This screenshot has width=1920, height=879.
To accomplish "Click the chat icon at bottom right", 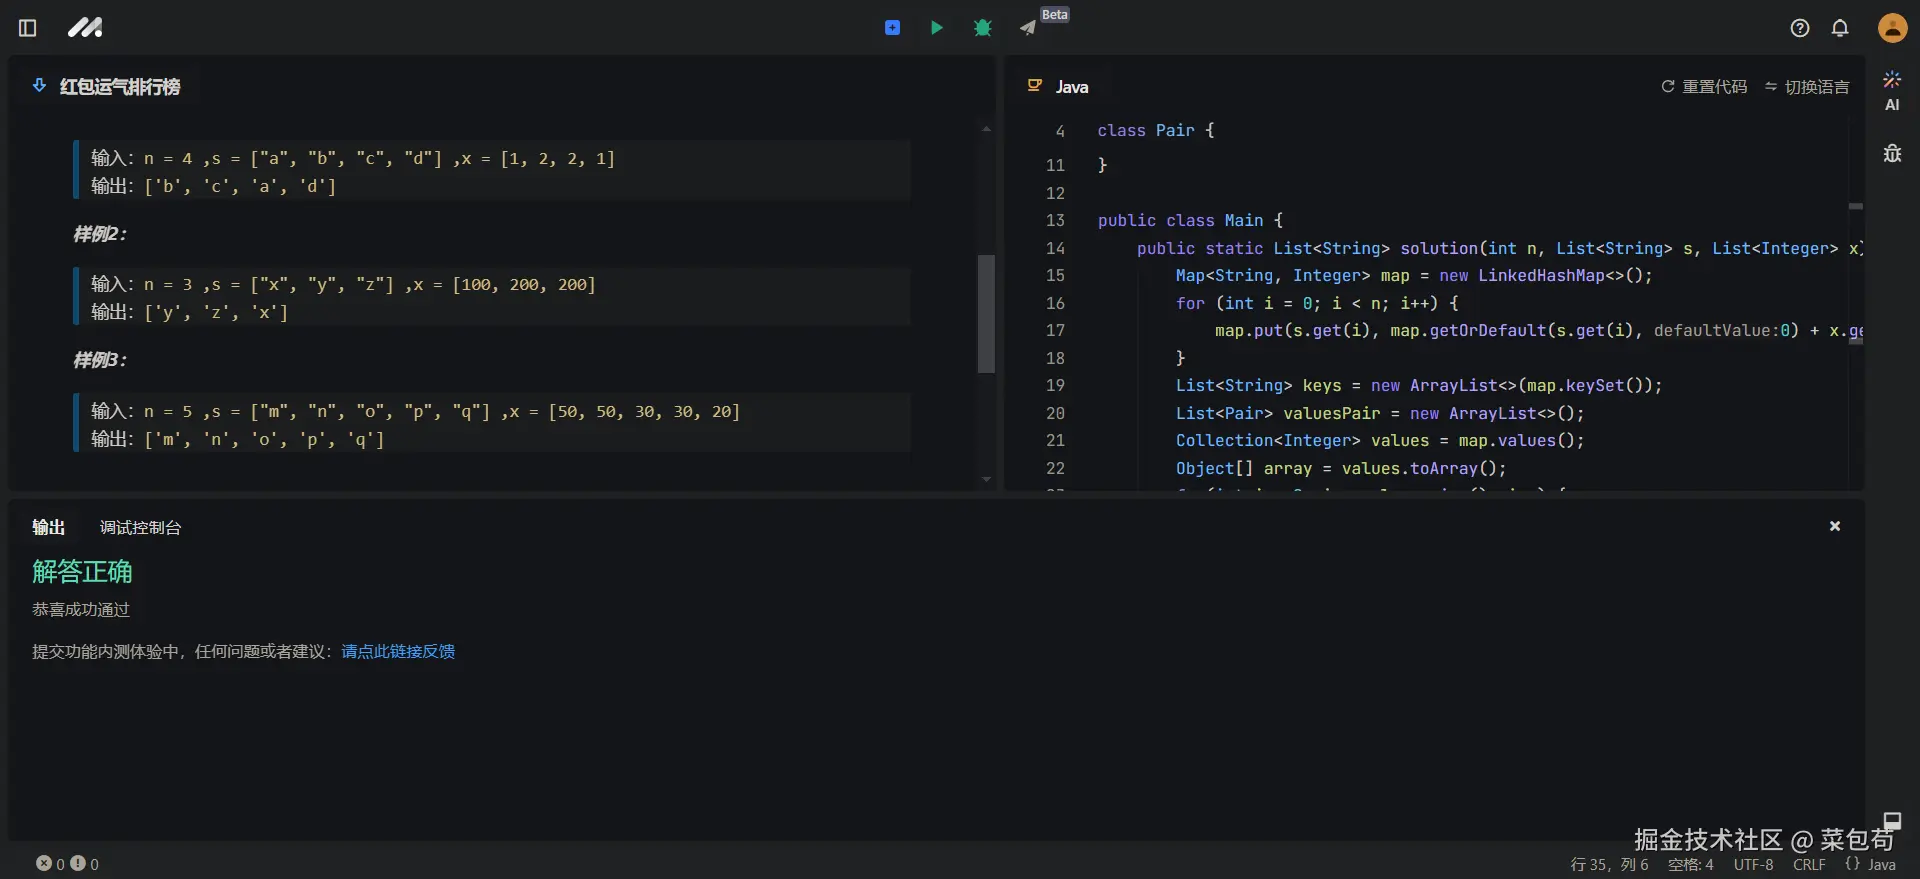I will click(x=1892, y=820).
